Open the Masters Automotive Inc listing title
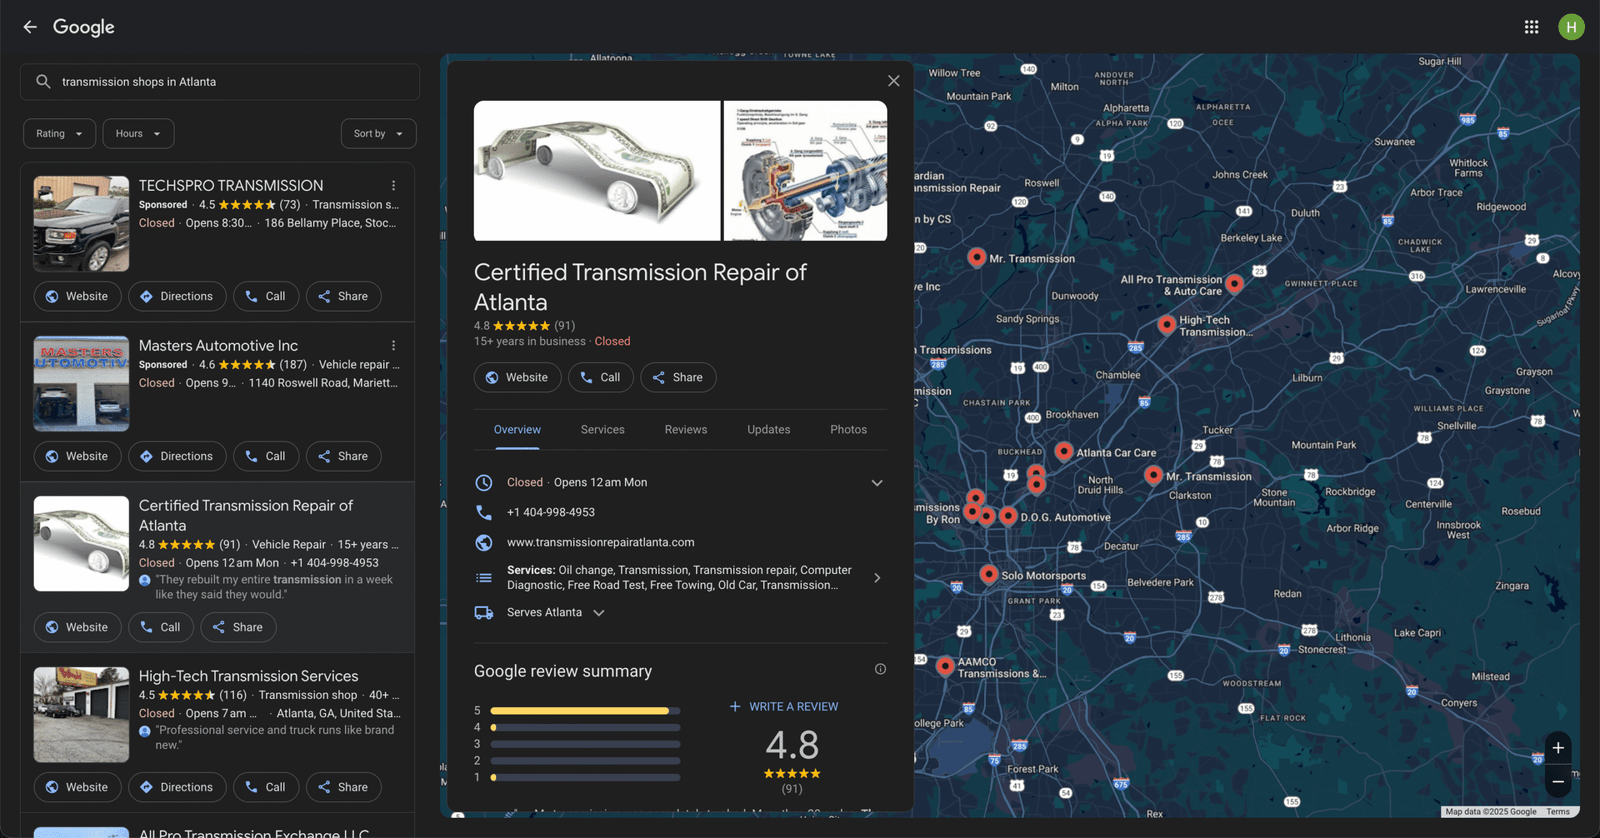Image resolution: width=1600 pixels, height=838 pixels. [218, 346]
